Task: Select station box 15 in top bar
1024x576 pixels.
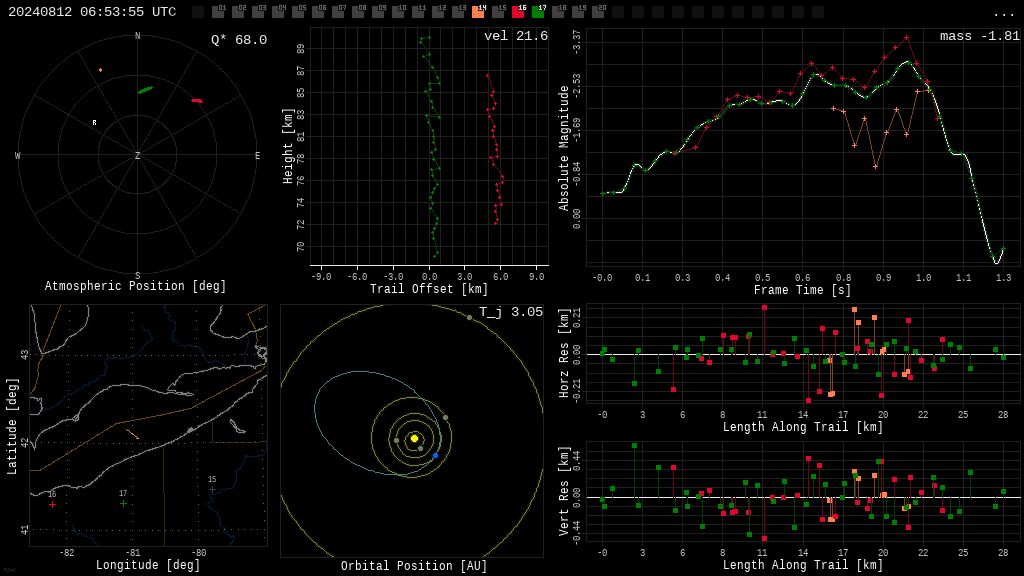Action: [499, 11]
